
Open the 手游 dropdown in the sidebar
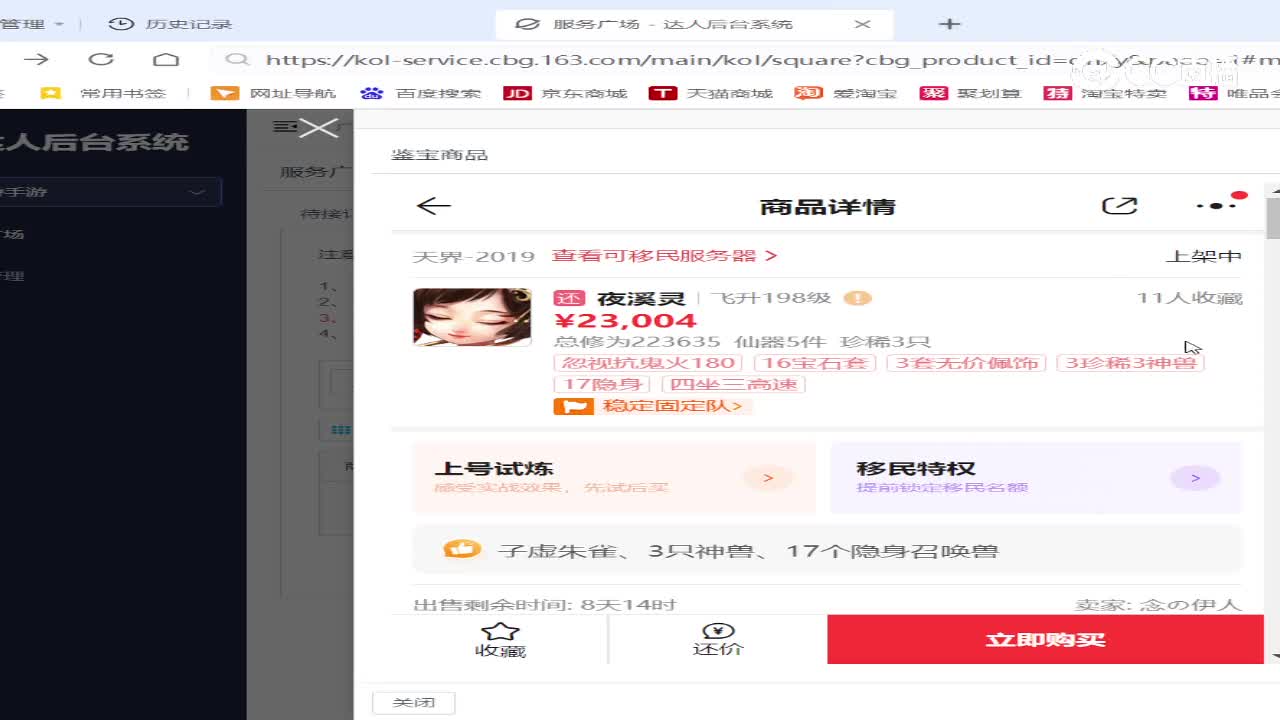(x=110, y=192)
